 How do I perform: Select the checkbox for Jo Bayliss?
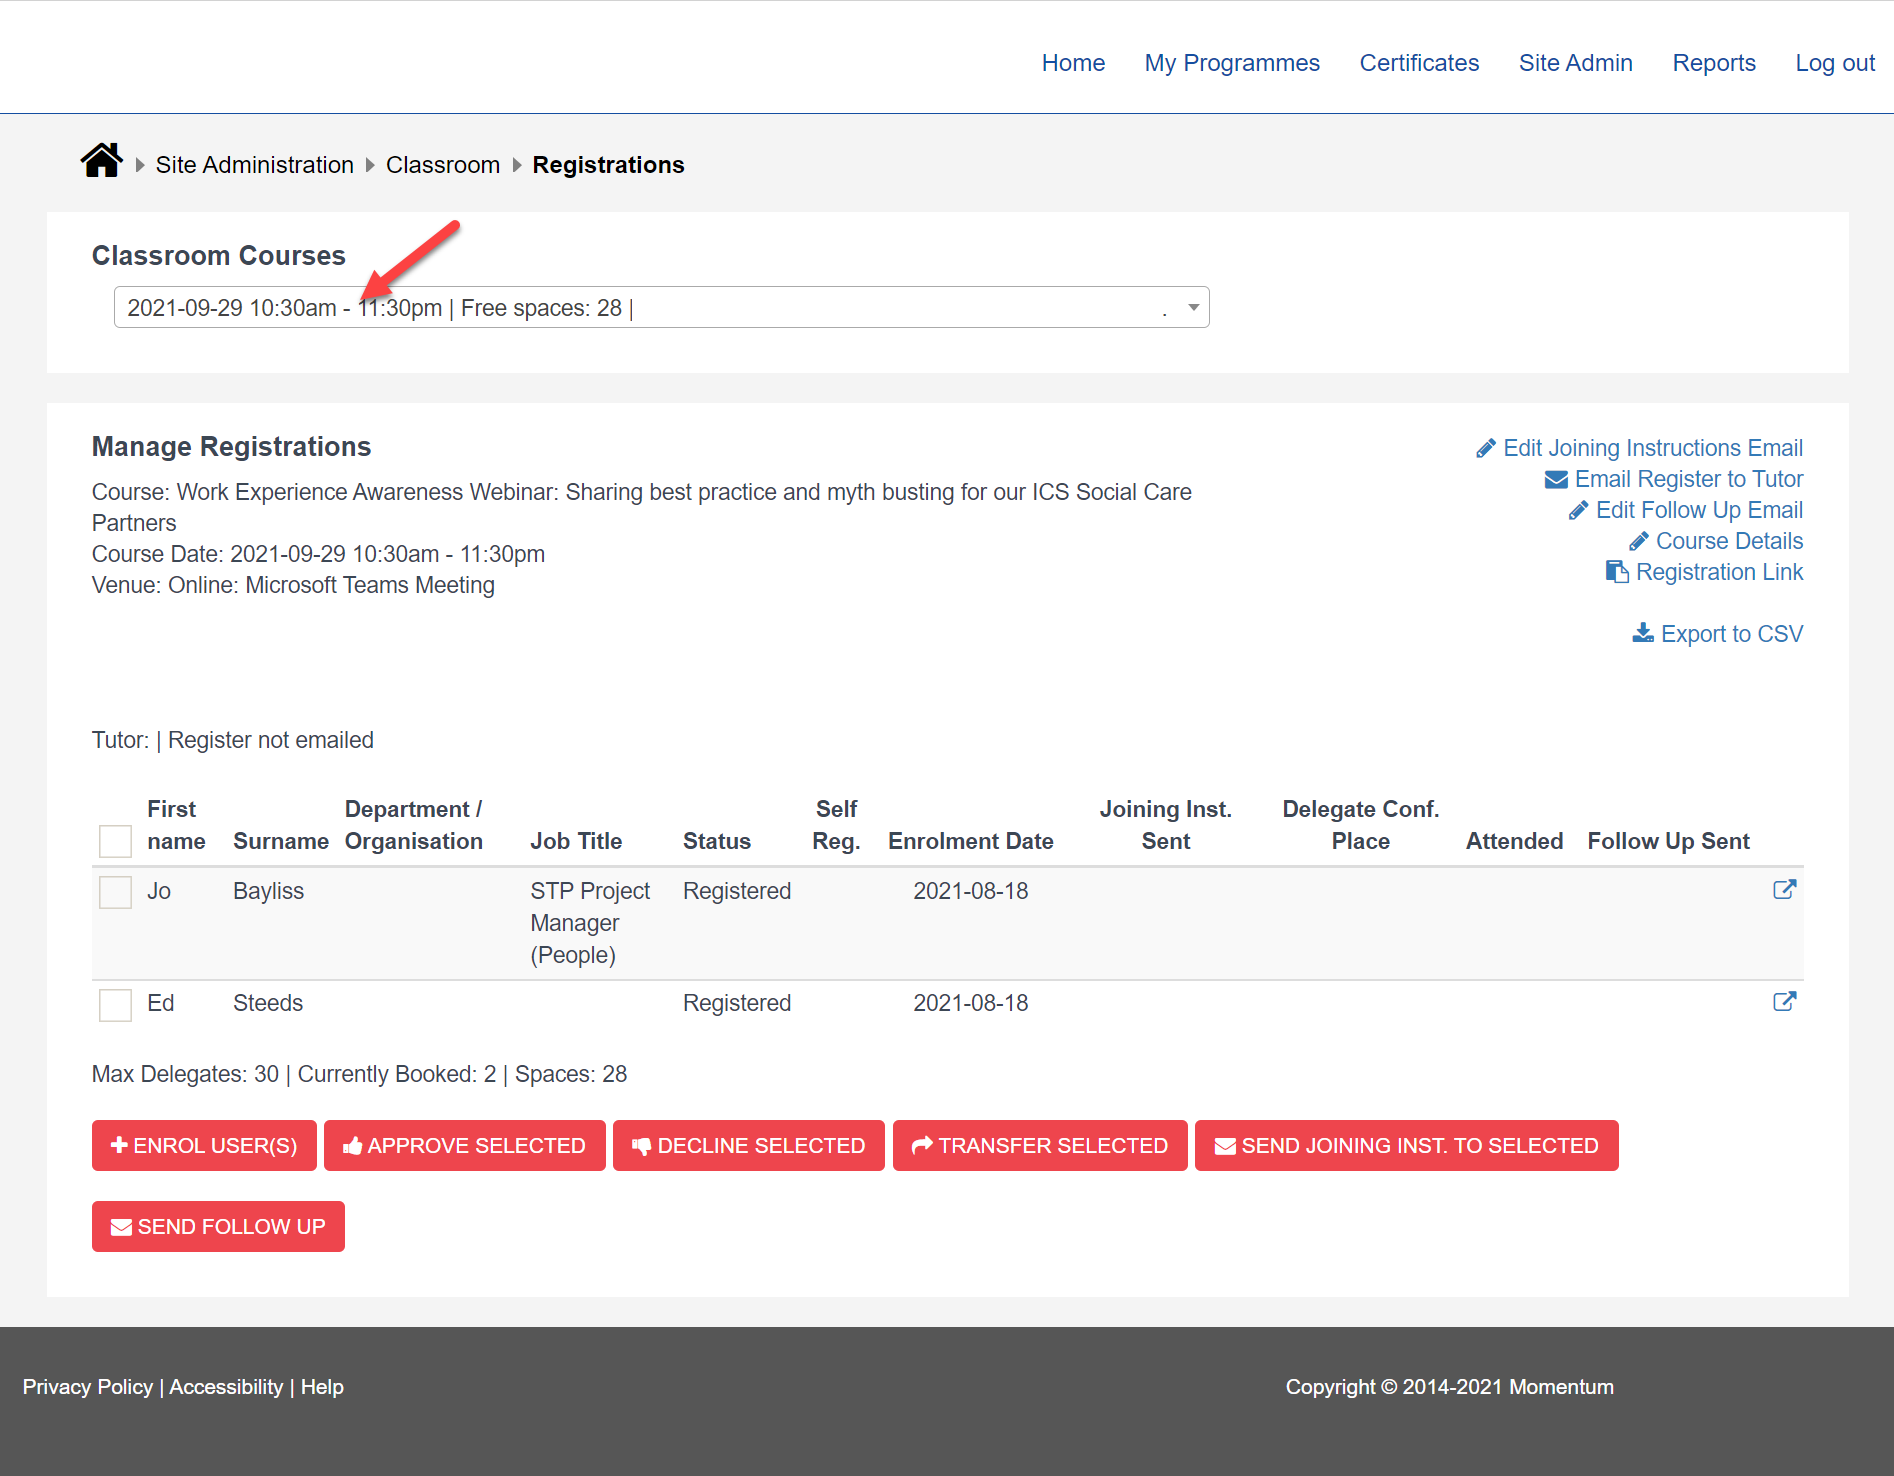[x=116, y=892]
